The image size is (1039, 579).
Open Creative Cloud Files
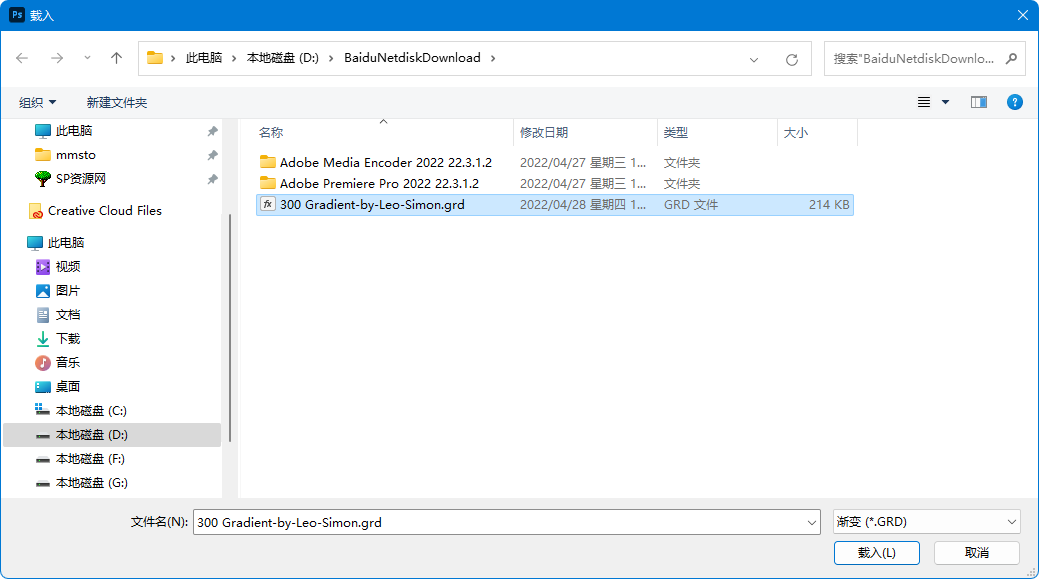(x=105, y=211)
